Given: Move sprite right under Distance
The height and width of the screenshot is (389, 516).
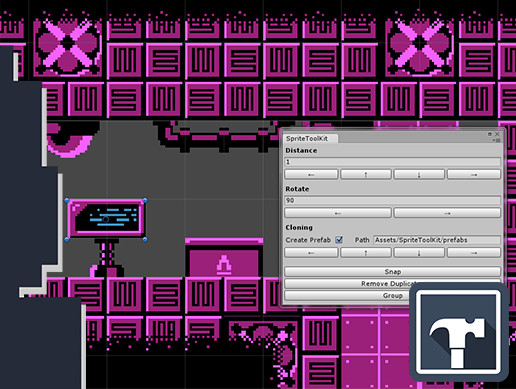Looking at the screenshot, I should (474, 174).
